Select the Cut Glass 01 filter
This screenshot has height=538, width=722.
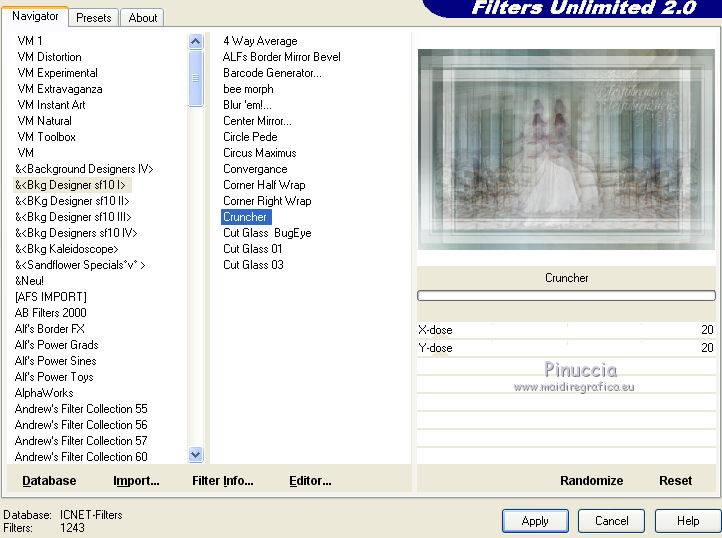(252, 249)
